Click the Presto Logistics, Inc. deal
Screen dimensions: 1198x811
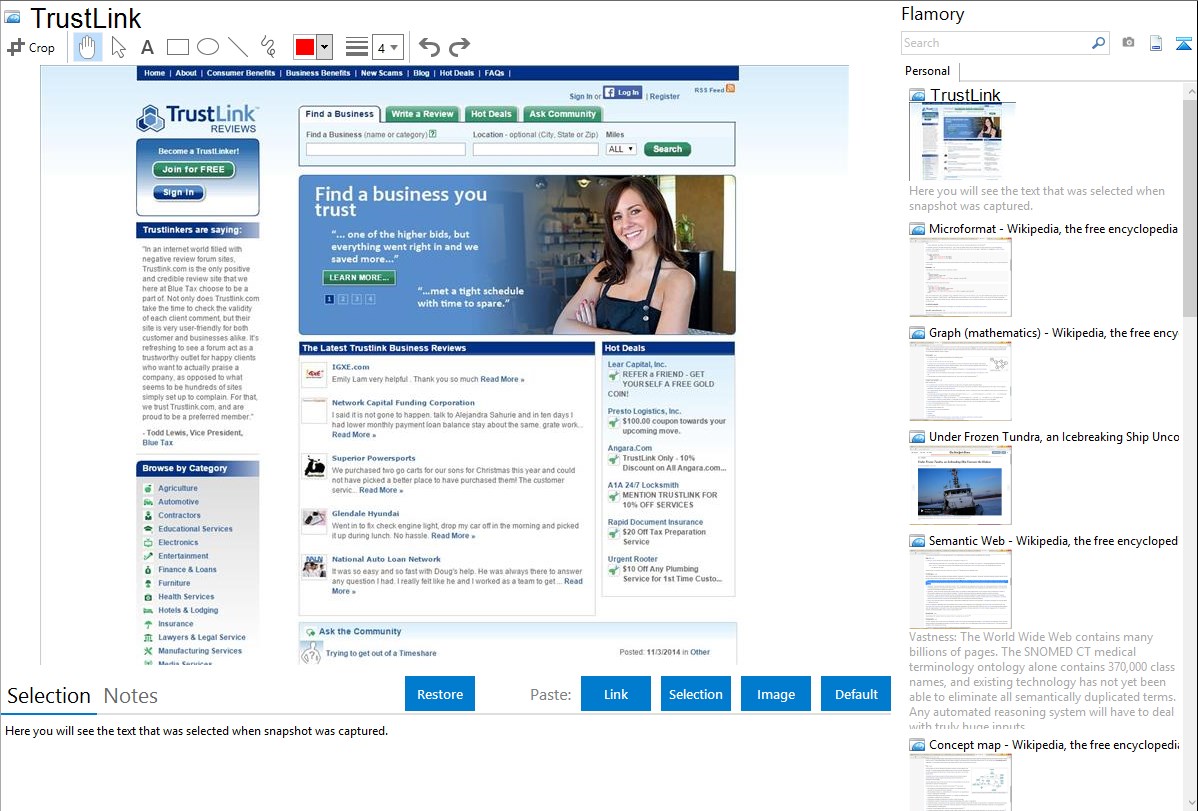[644, 411]
